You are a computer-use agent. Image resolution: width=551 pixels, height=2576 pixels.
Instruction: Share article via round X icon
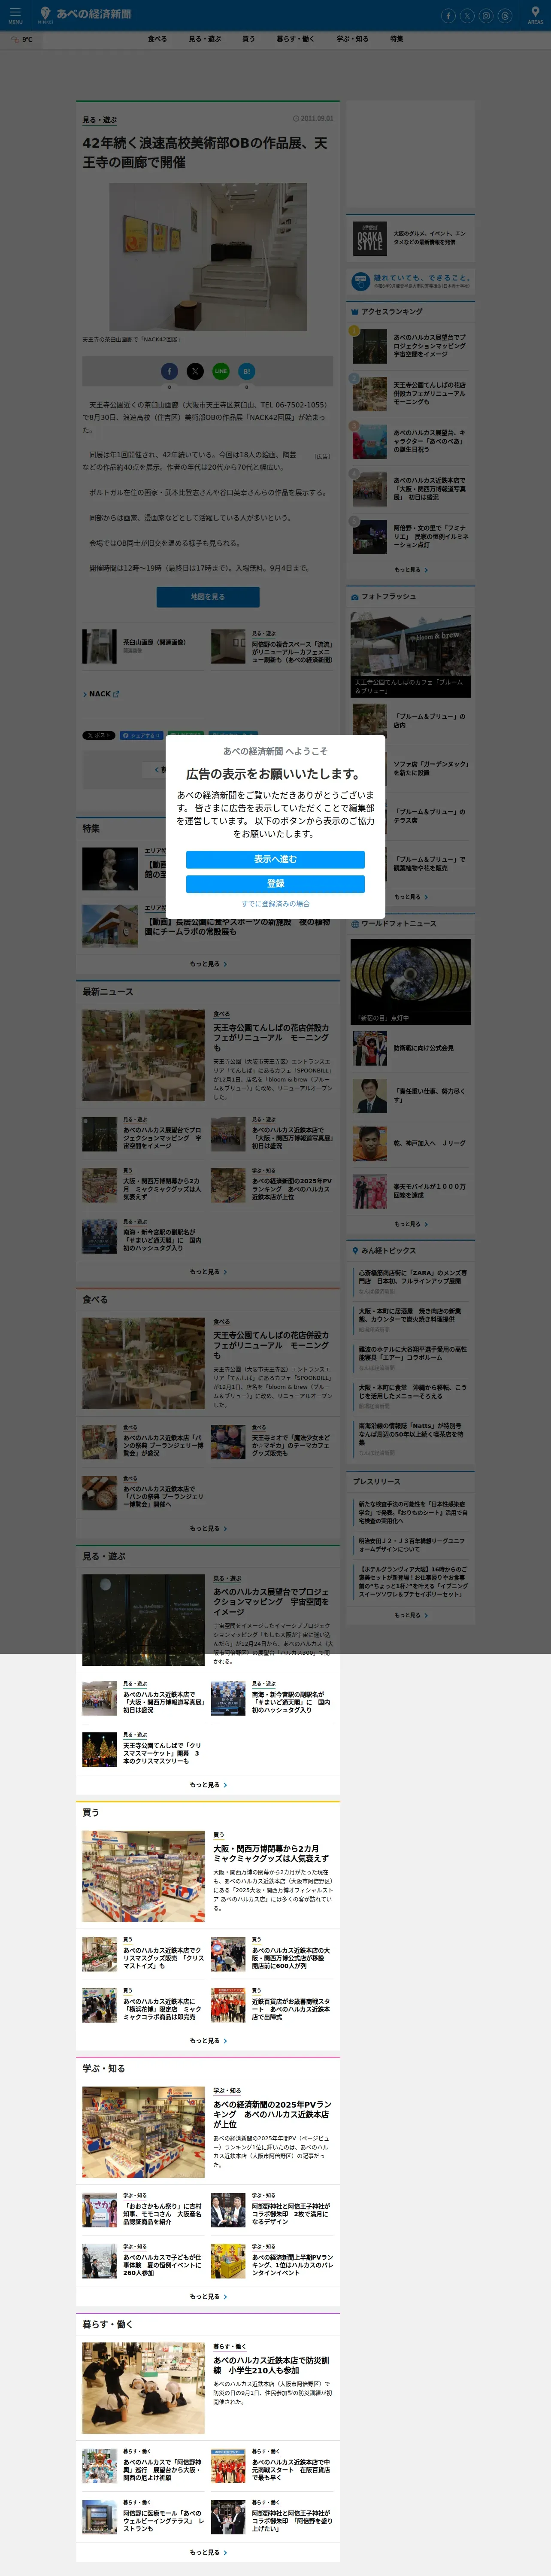click(195, 371)
